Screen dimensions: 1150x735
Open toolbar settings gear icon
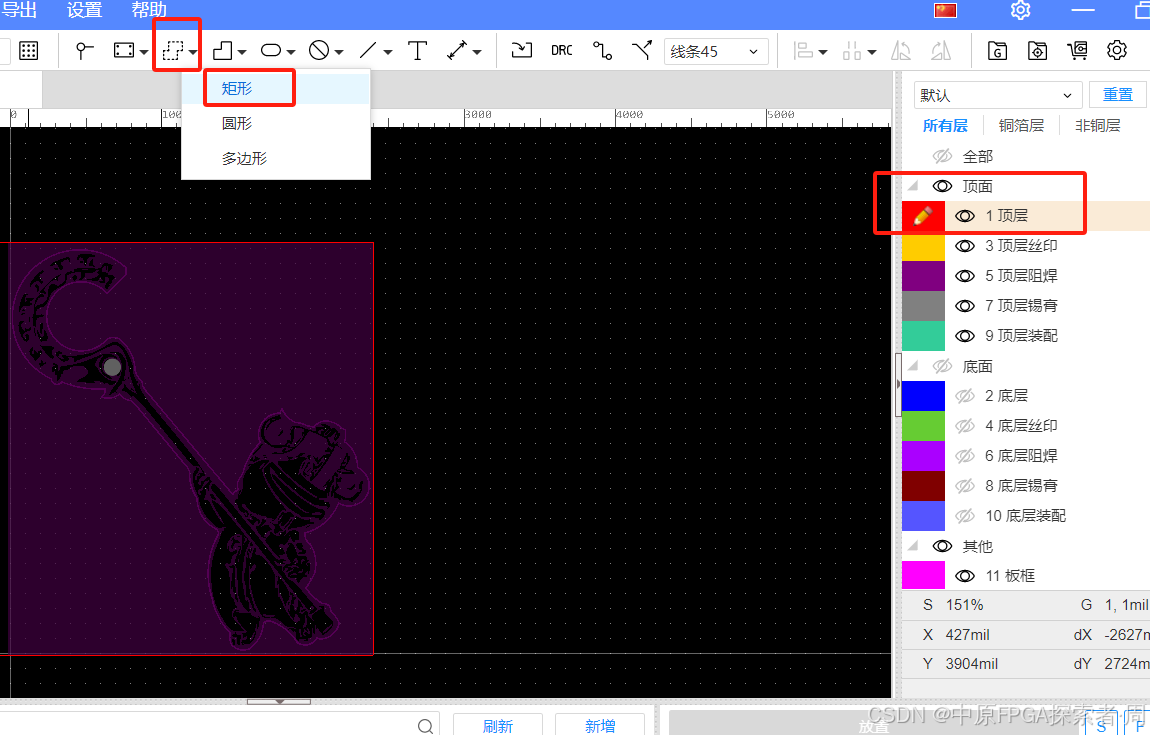(x=1117, y=51)
